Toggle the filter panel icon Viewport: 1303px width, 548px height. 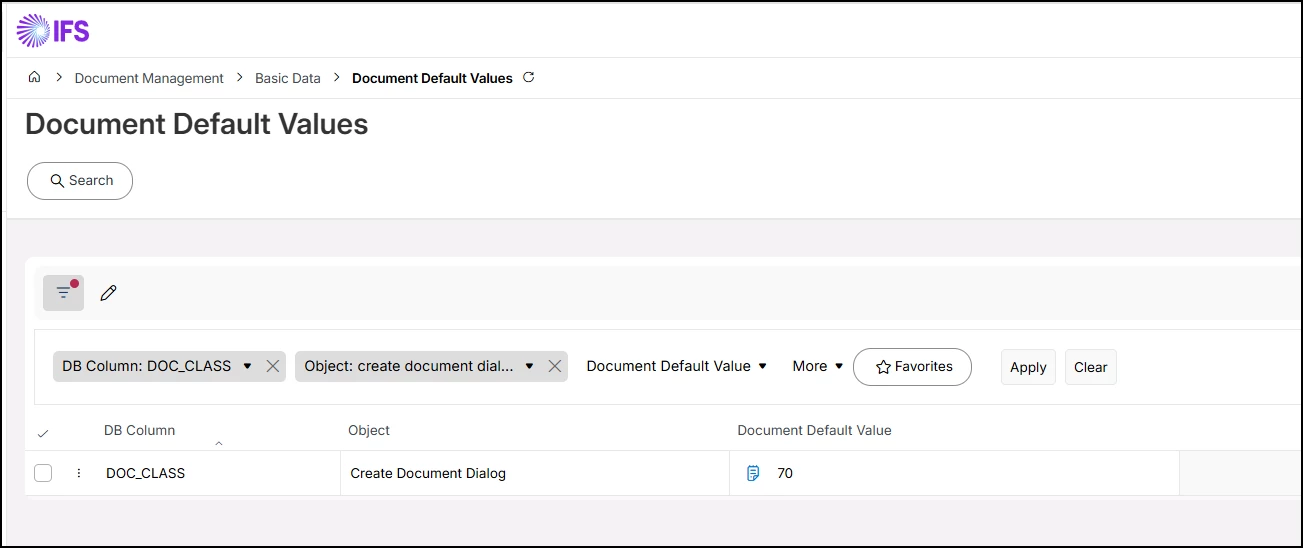63,292
